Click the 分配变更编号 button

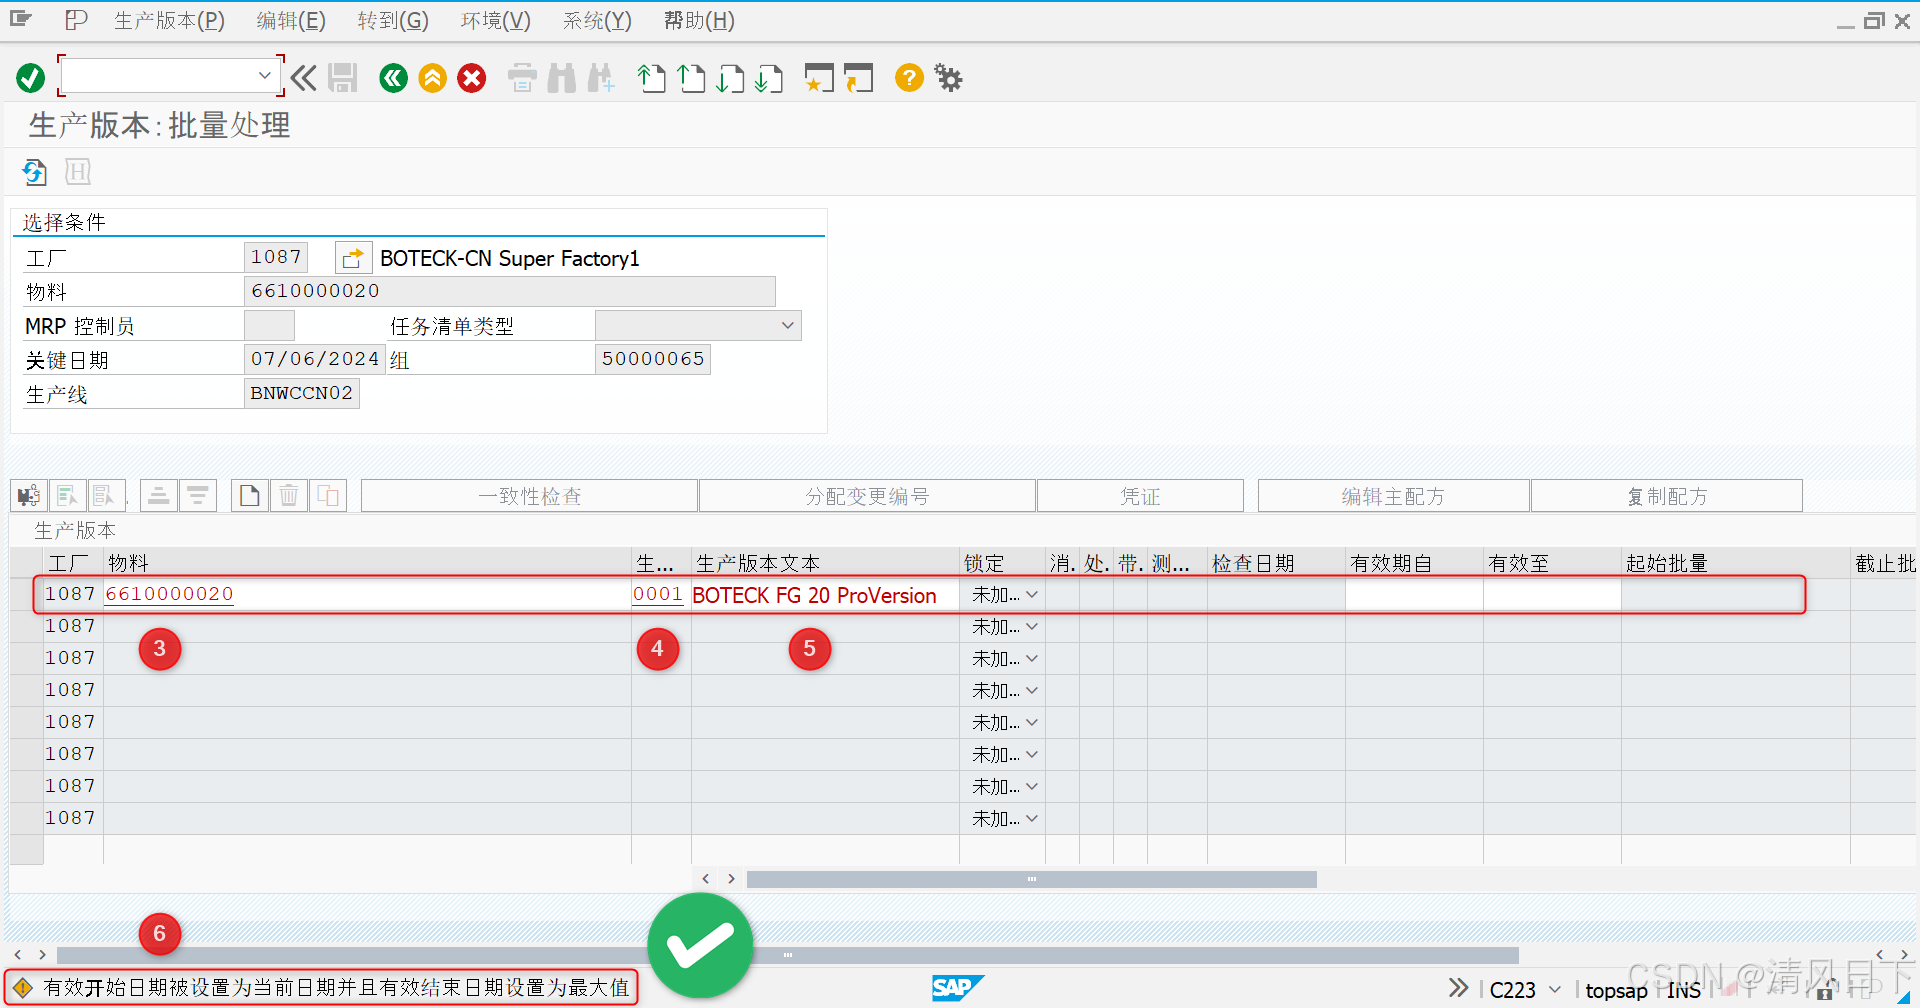pos(867,496)
